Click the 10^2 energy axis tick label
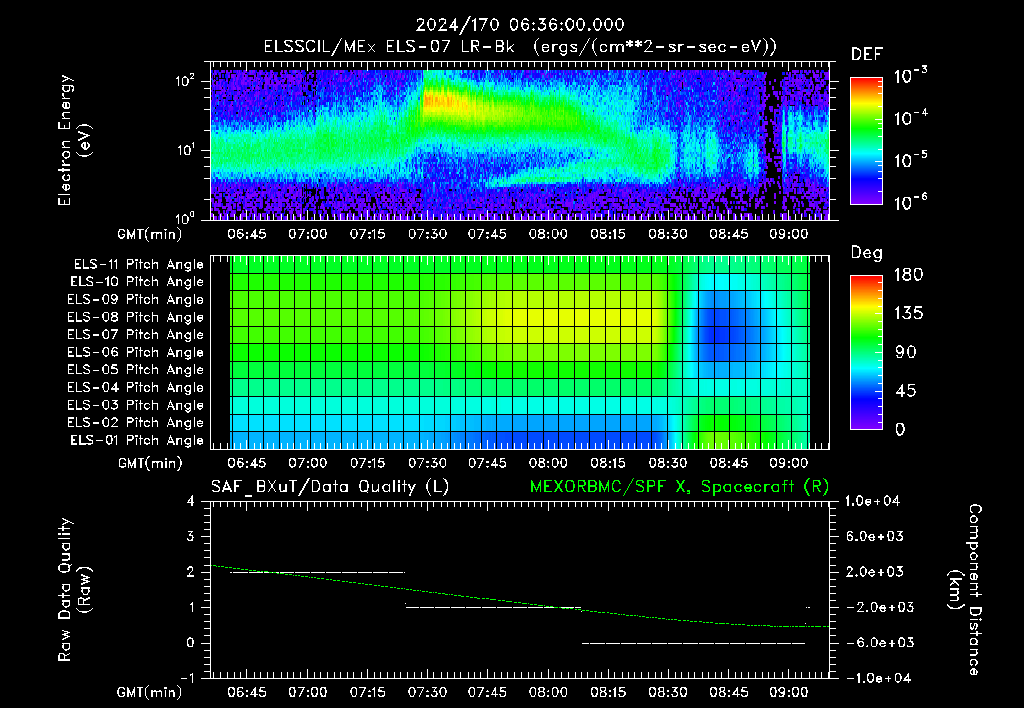 (x=185, y=81)
